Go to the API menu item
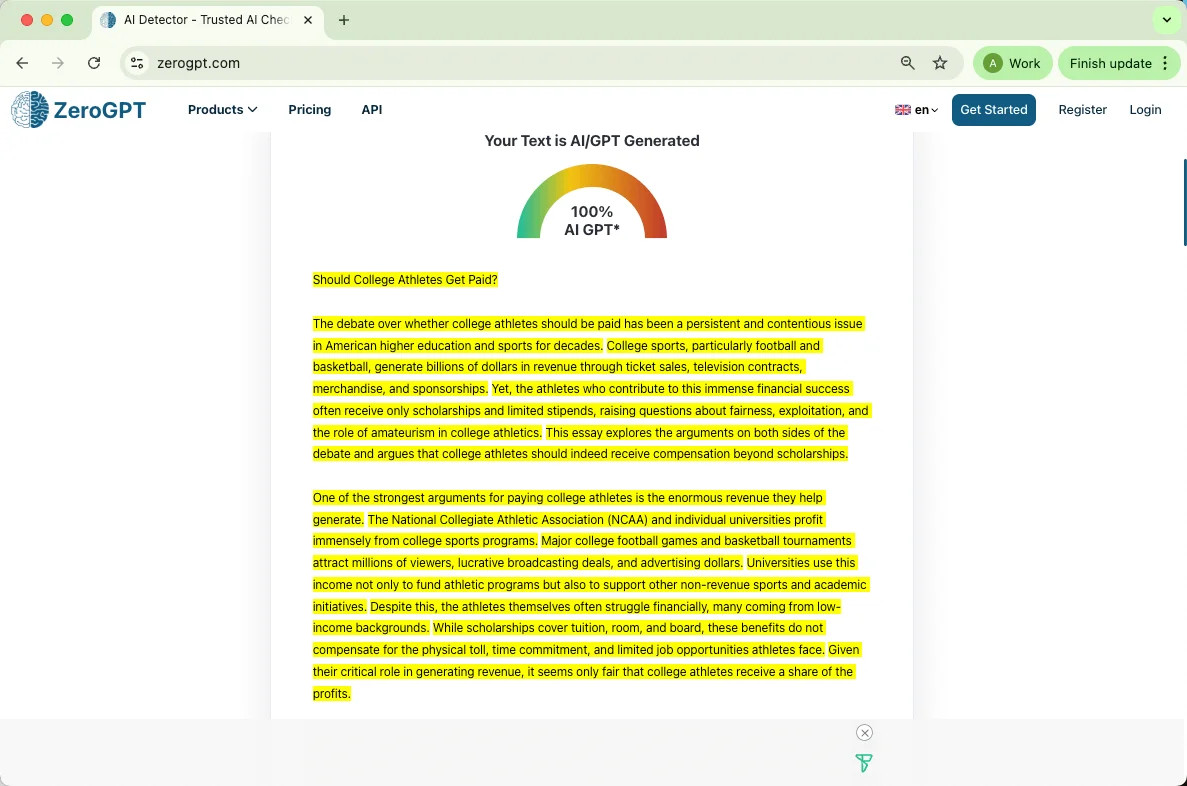1187x786 pixels. pos(372,110)
